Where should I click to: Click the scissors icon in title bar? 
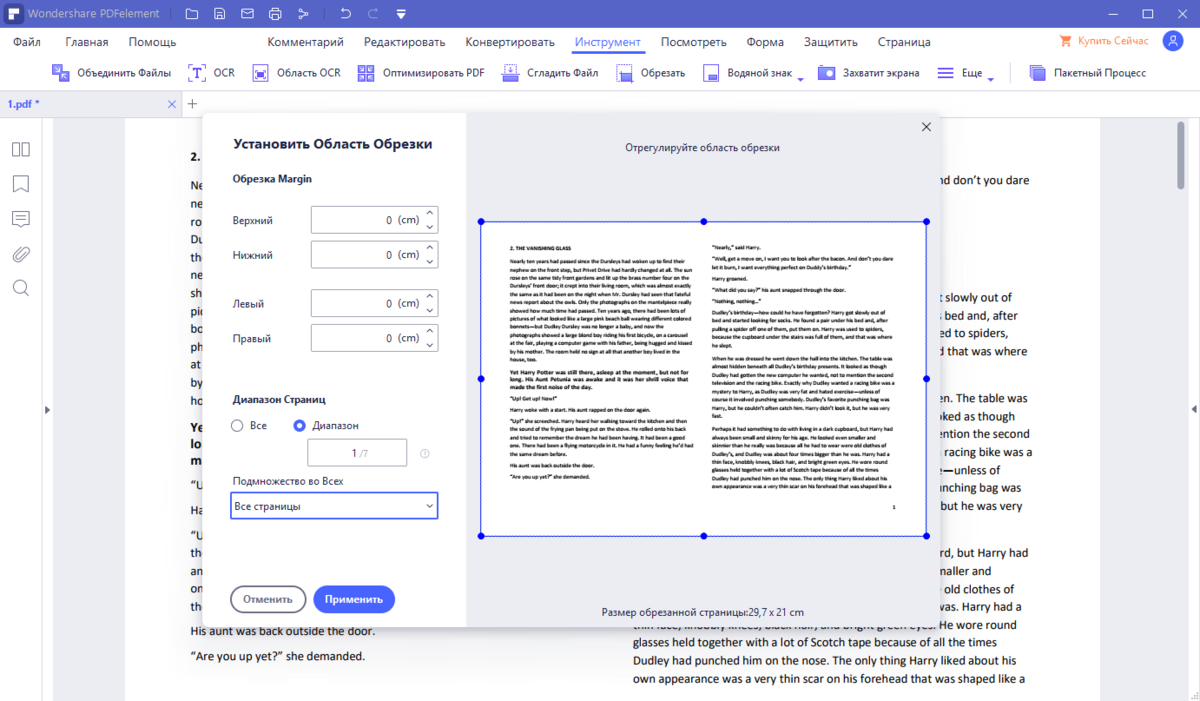[303, 14]
